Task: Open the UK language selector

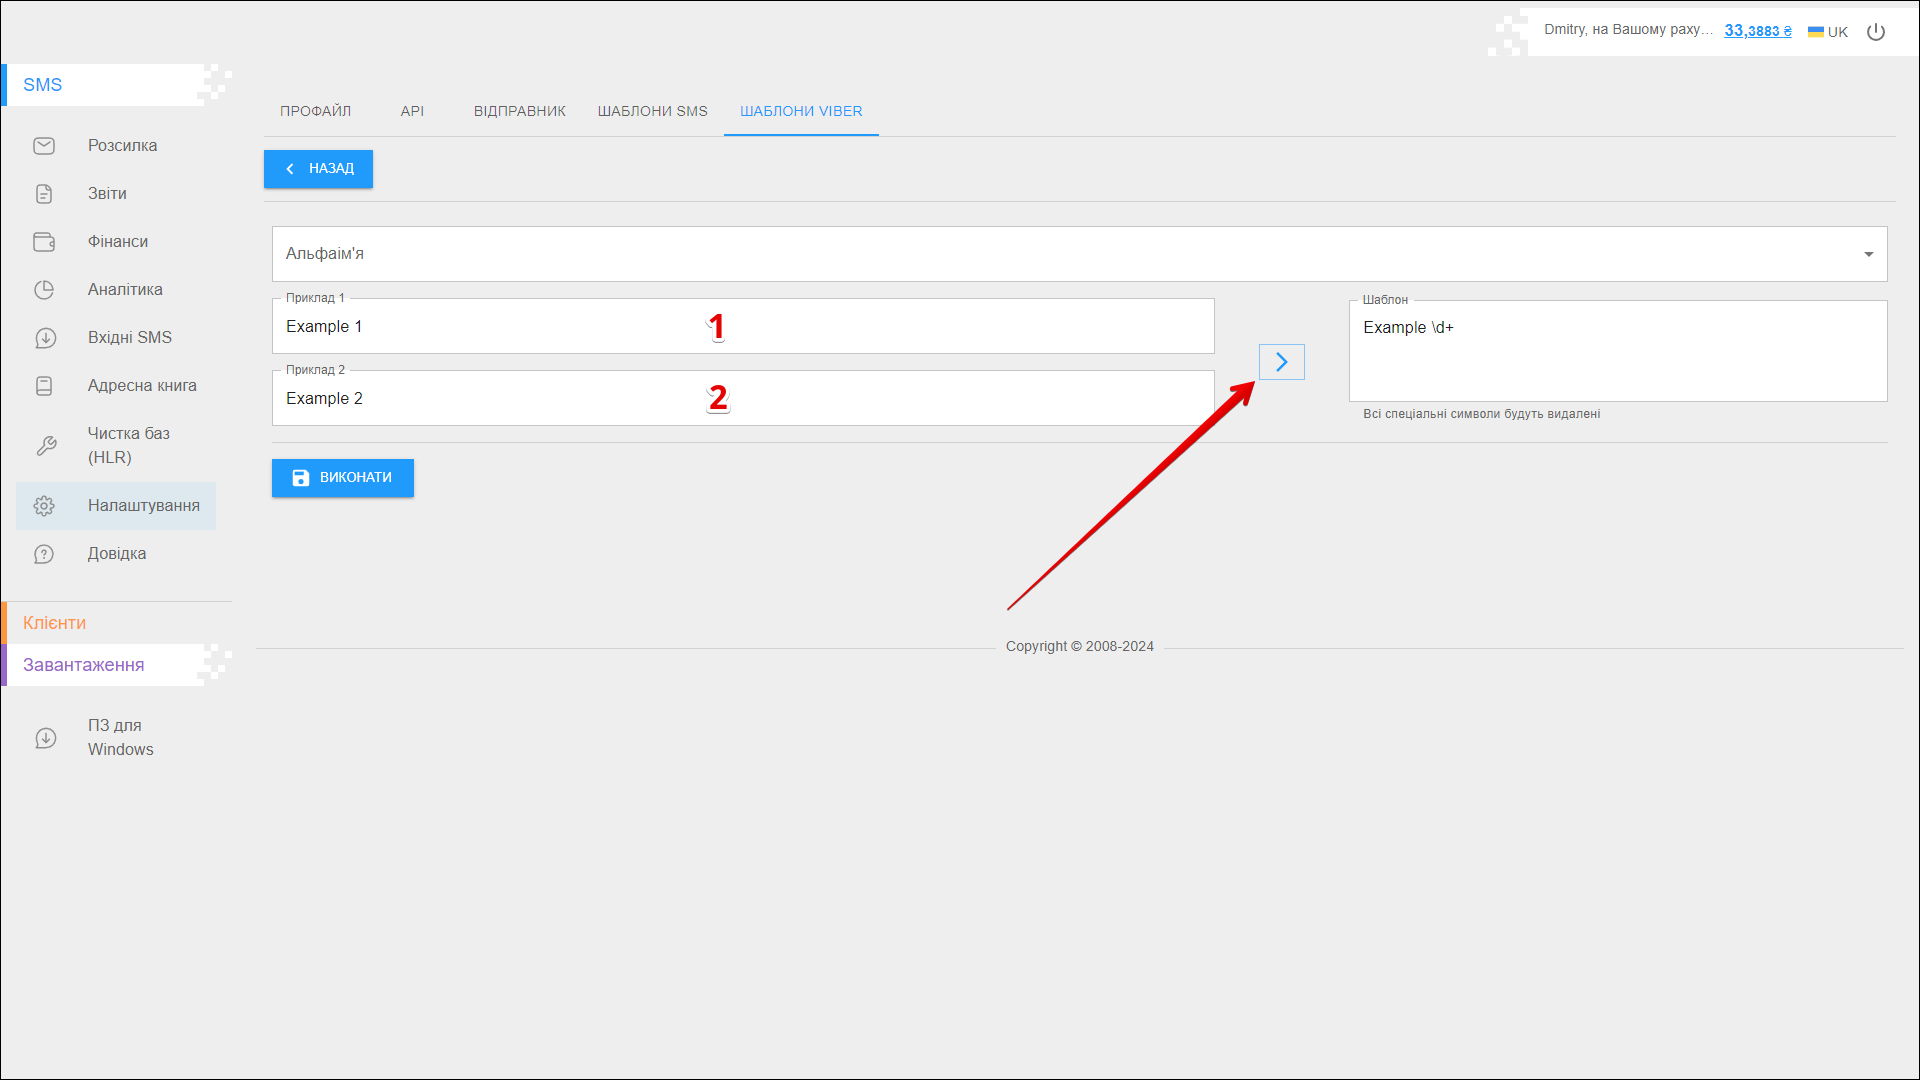Action: 1828,32
